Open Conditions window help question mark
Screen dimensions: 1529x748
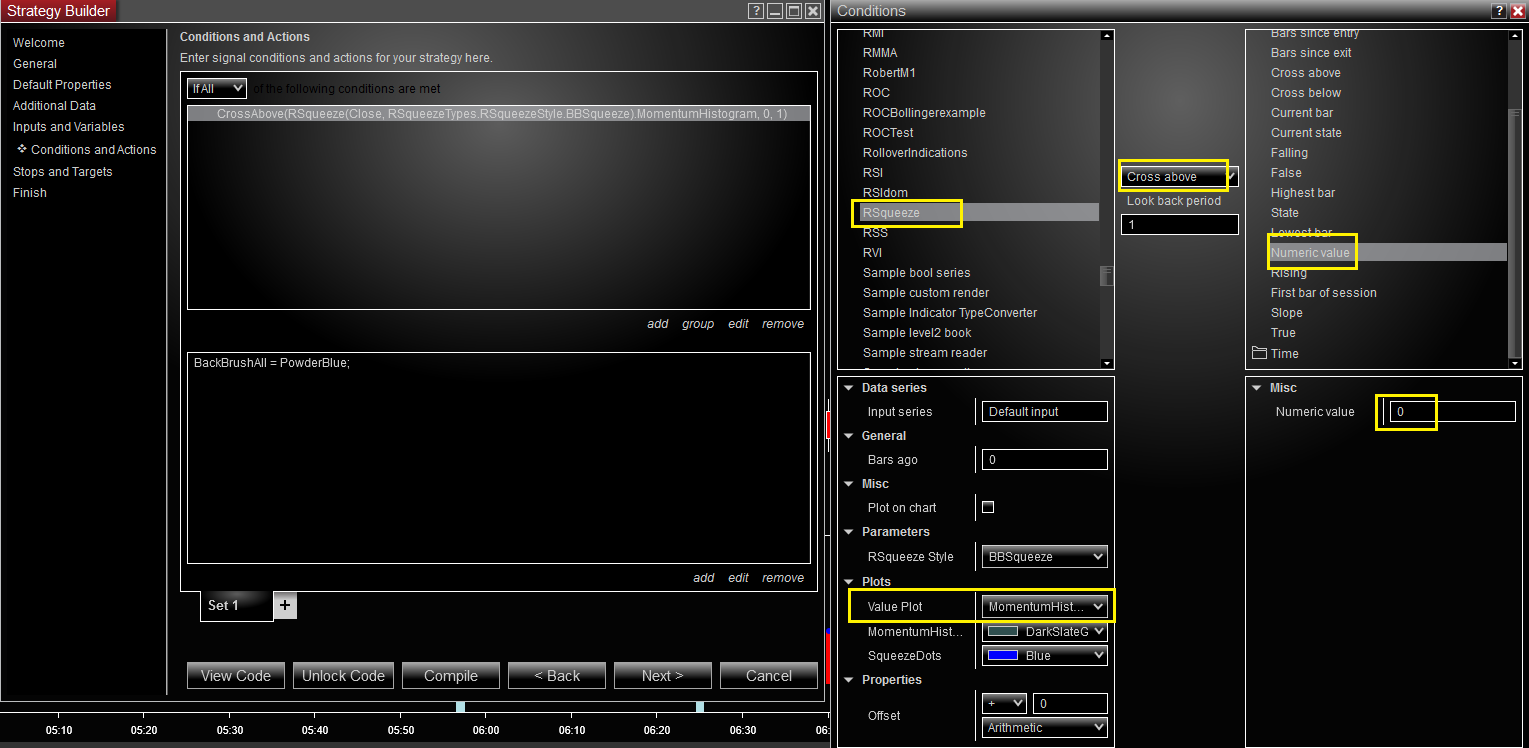point(1499,11)
